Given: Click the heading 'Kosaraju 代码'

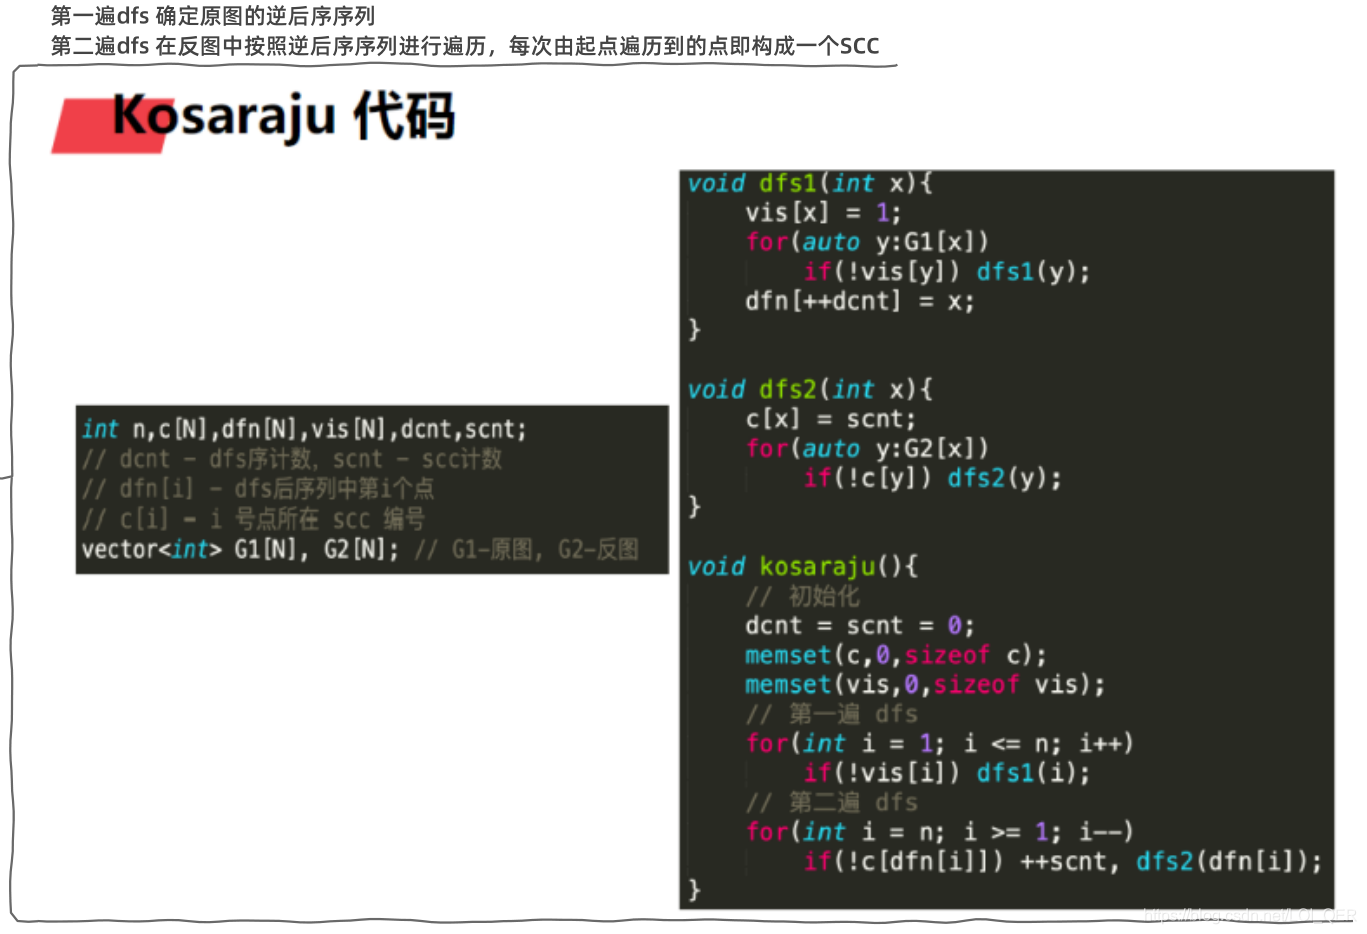Looking at the screenshot, I should [284, 116].
